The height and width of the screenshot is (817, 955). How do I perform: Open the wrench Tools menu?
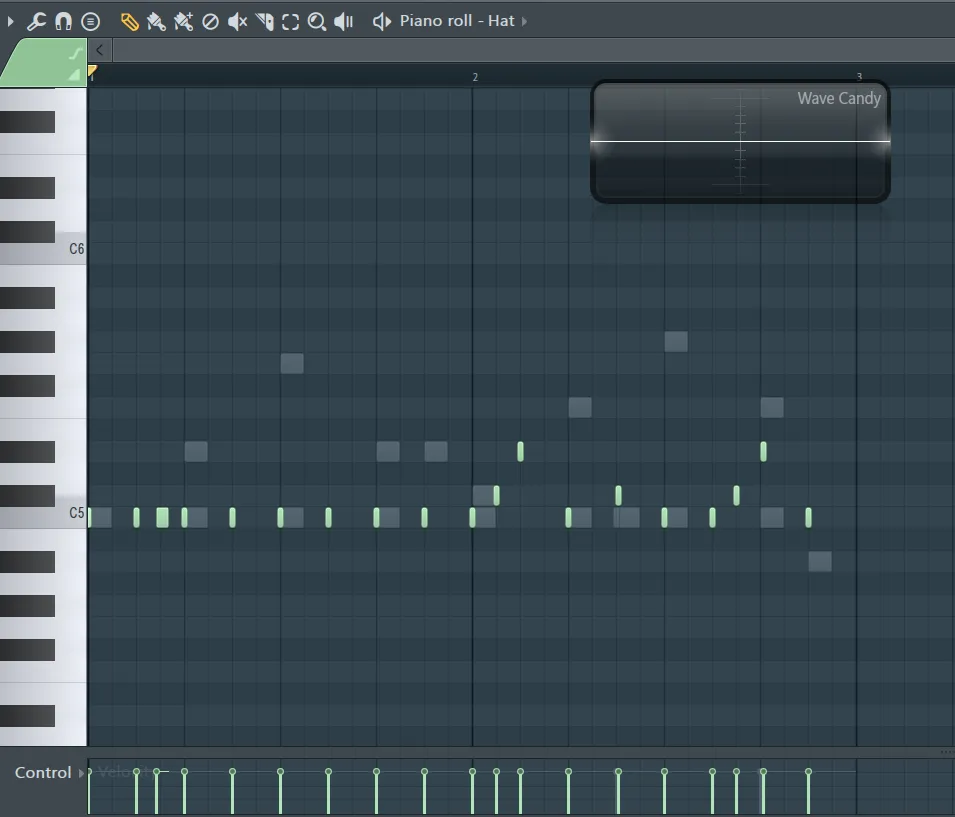click(x=36, y=21)
